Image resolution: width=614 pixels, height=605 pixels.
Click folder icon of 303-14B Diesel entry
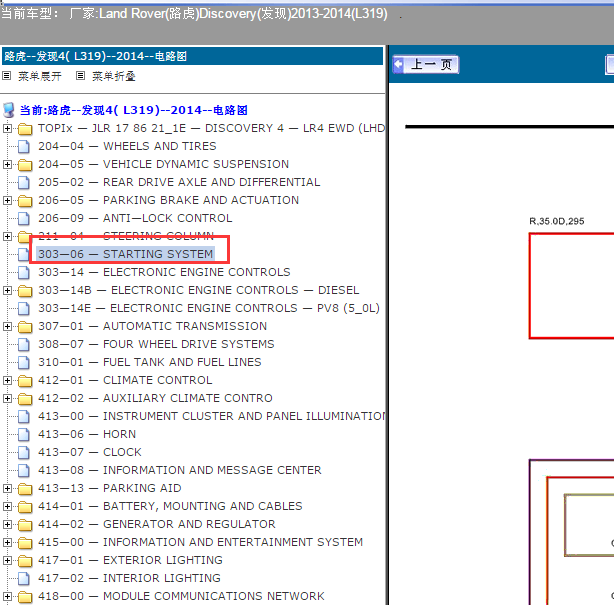[25, 291]
